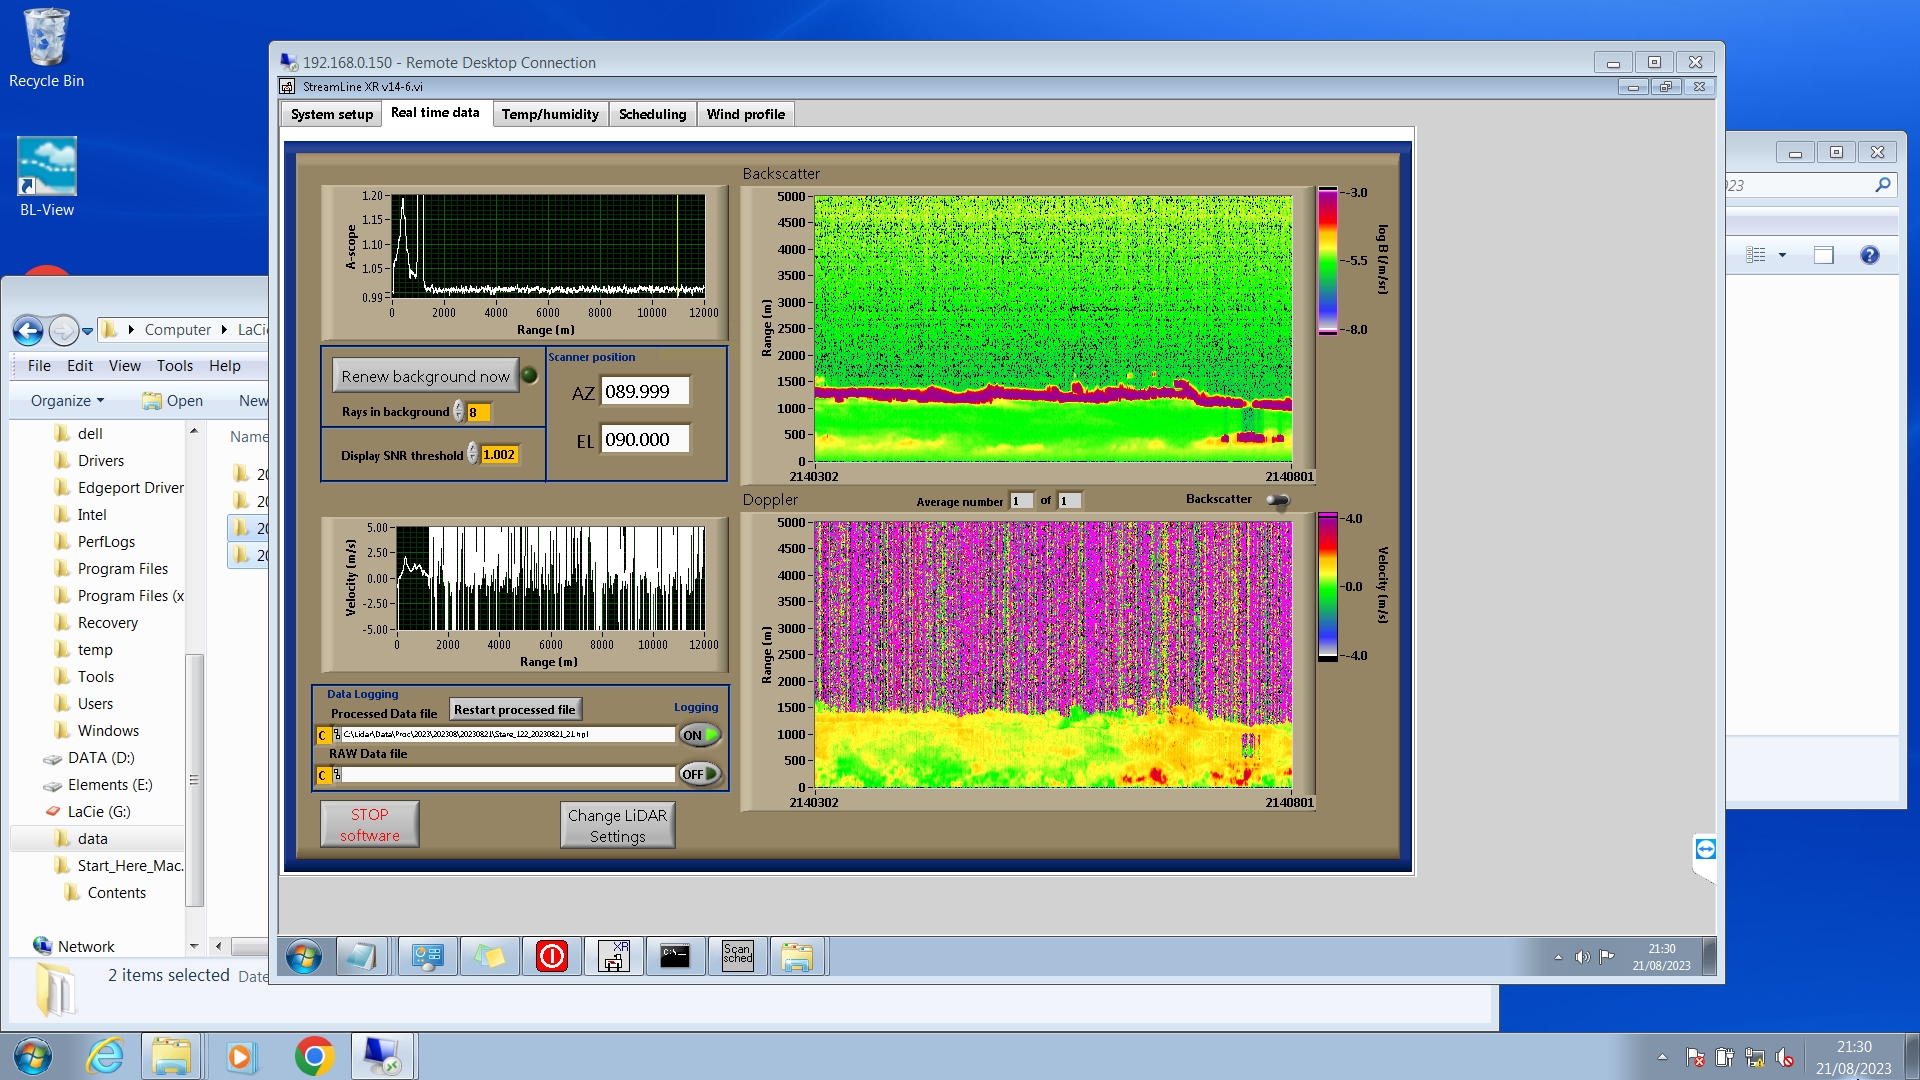Screen dimensions: 1920x1080
Task: Open the command prompt taskbar icon
Action: click(675, 957)
